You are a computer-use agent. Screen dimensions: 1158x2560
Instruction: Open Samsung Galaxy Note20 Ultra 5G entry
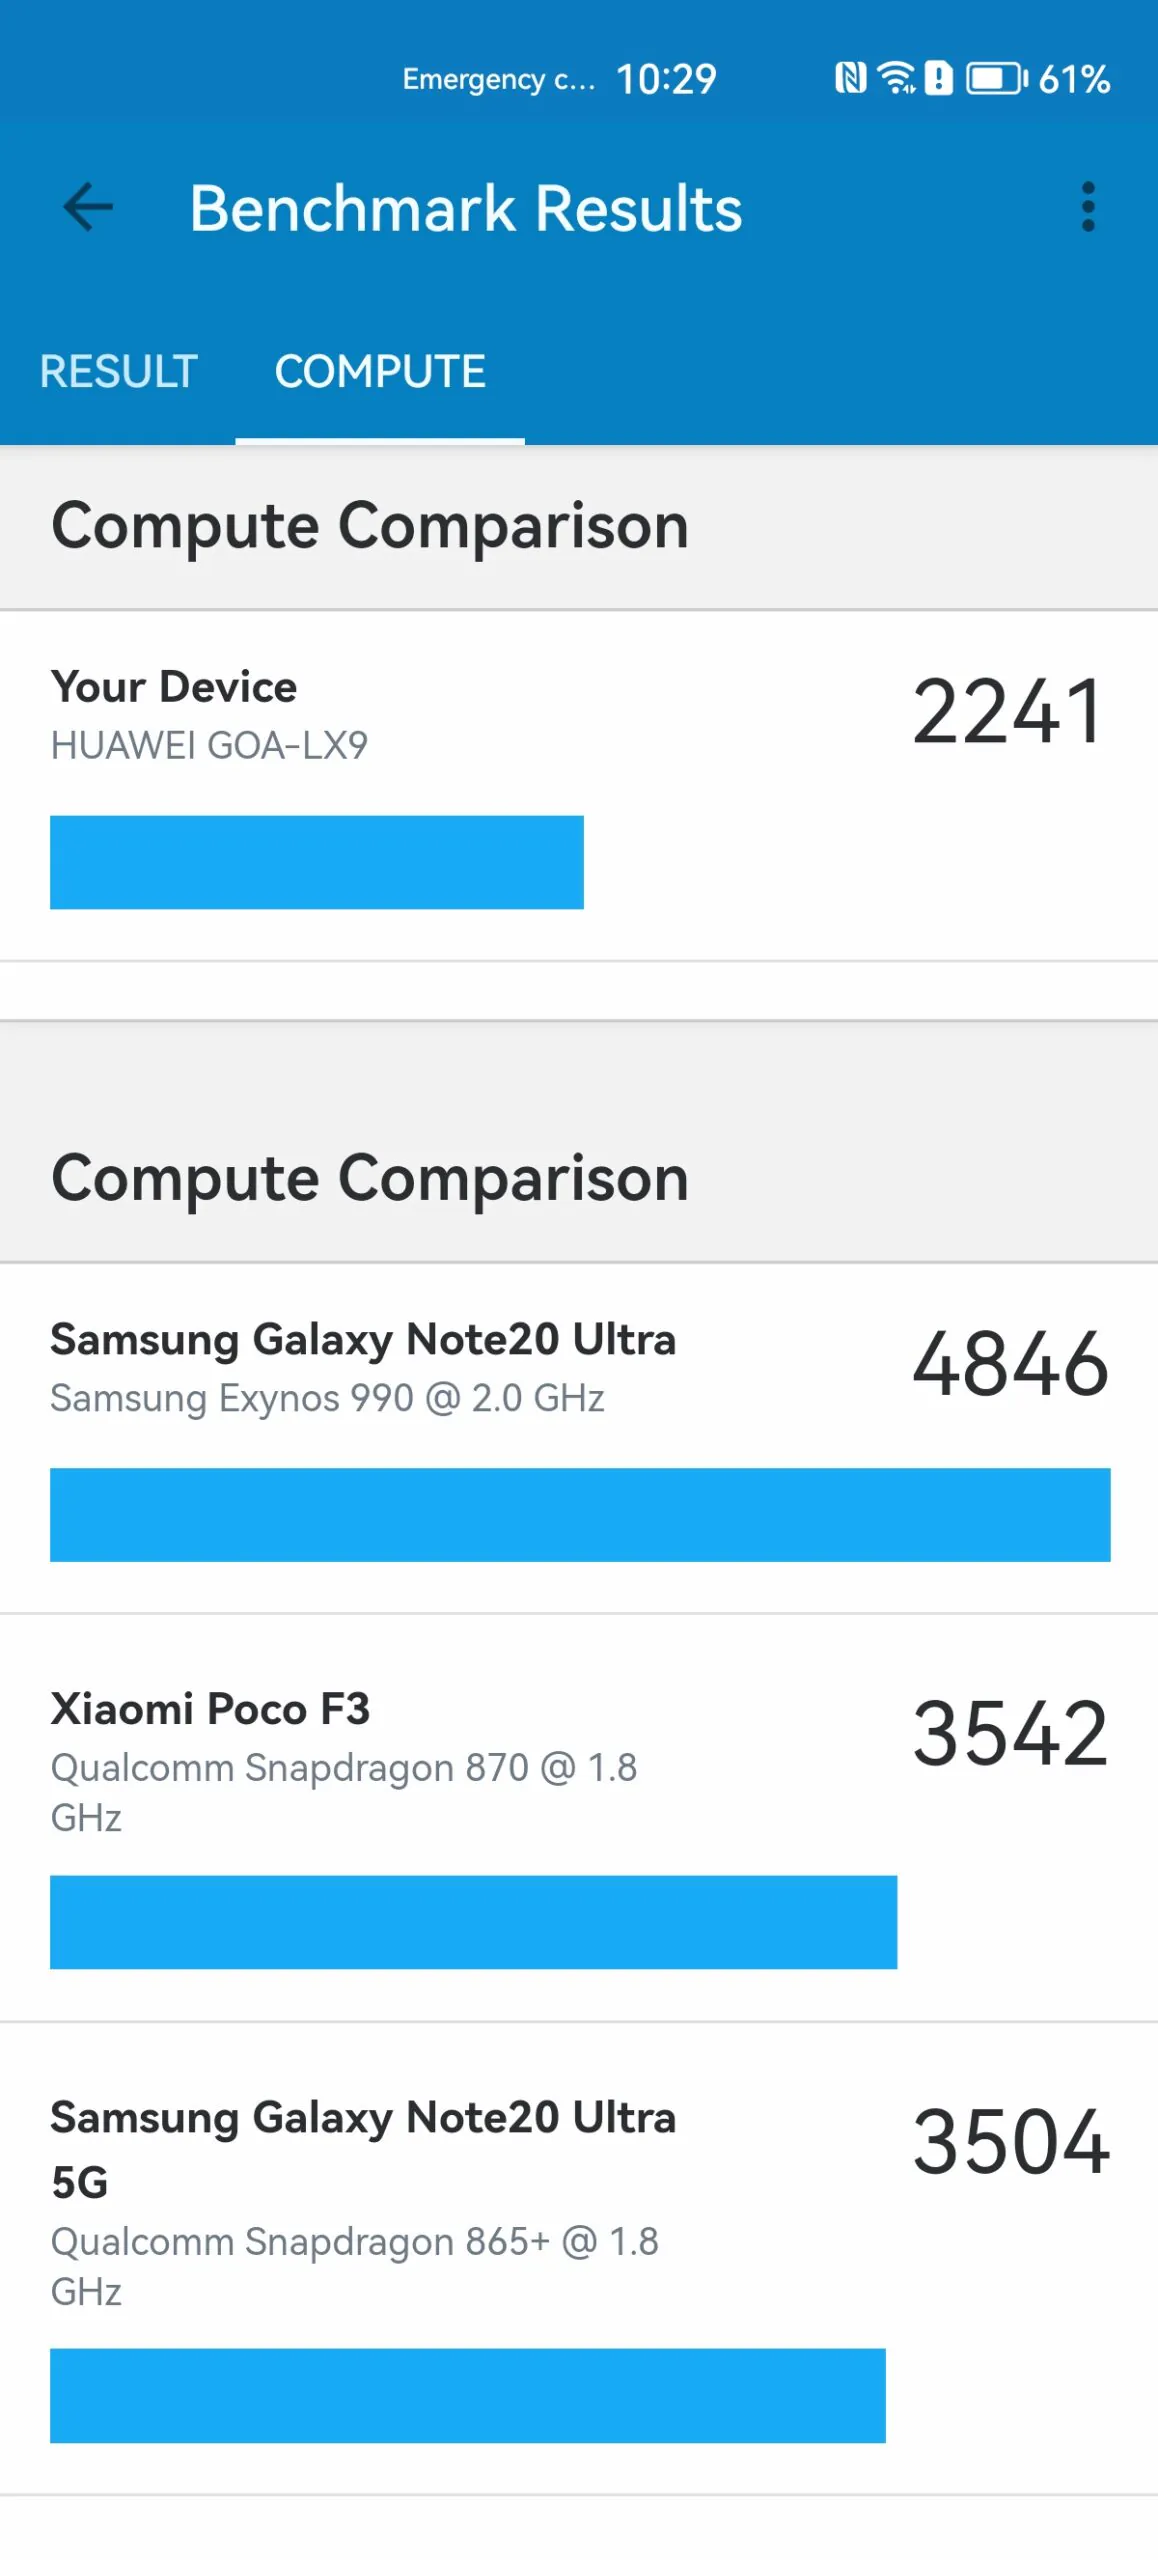point(579,2258)
